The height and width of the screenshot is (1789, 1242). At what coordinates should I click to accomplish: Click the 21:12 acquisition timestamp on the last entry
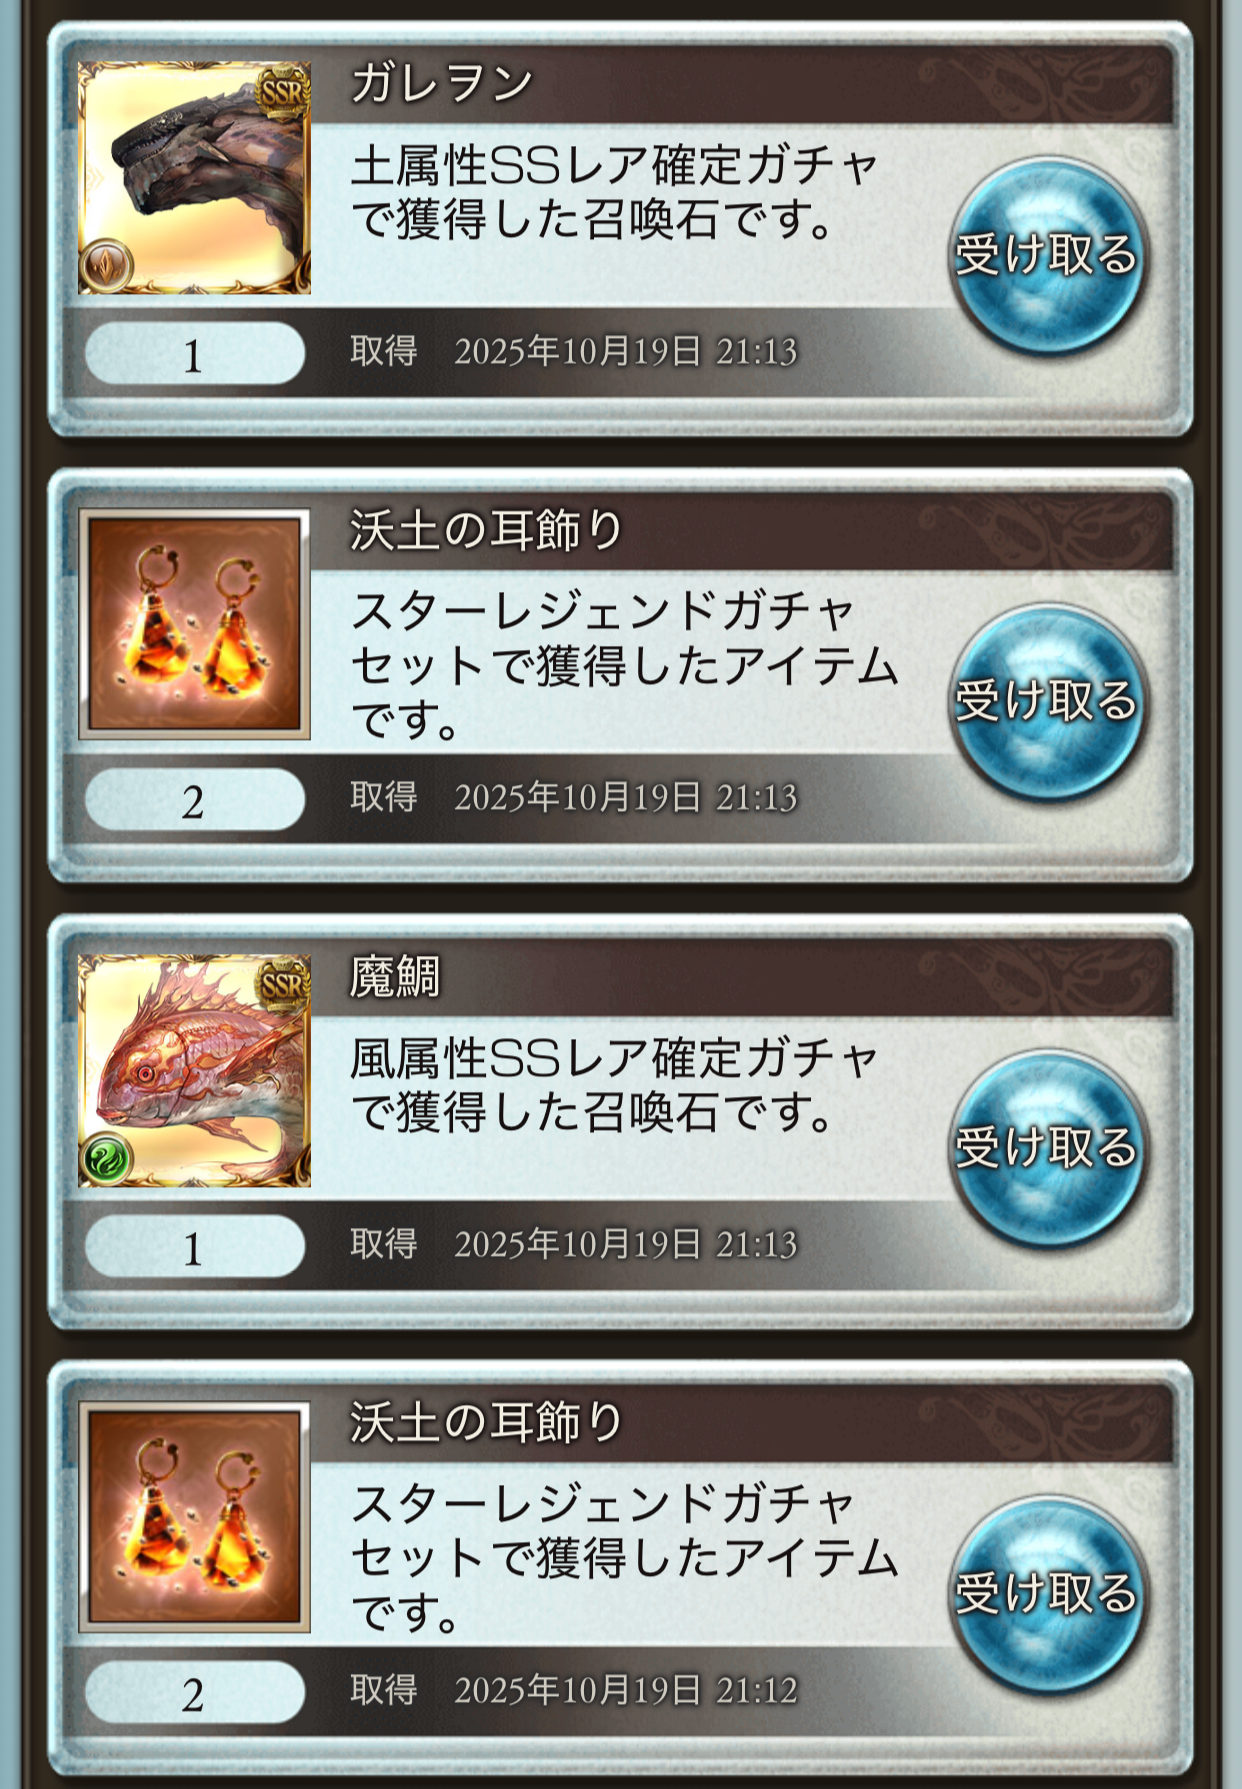coord(626,1690)
